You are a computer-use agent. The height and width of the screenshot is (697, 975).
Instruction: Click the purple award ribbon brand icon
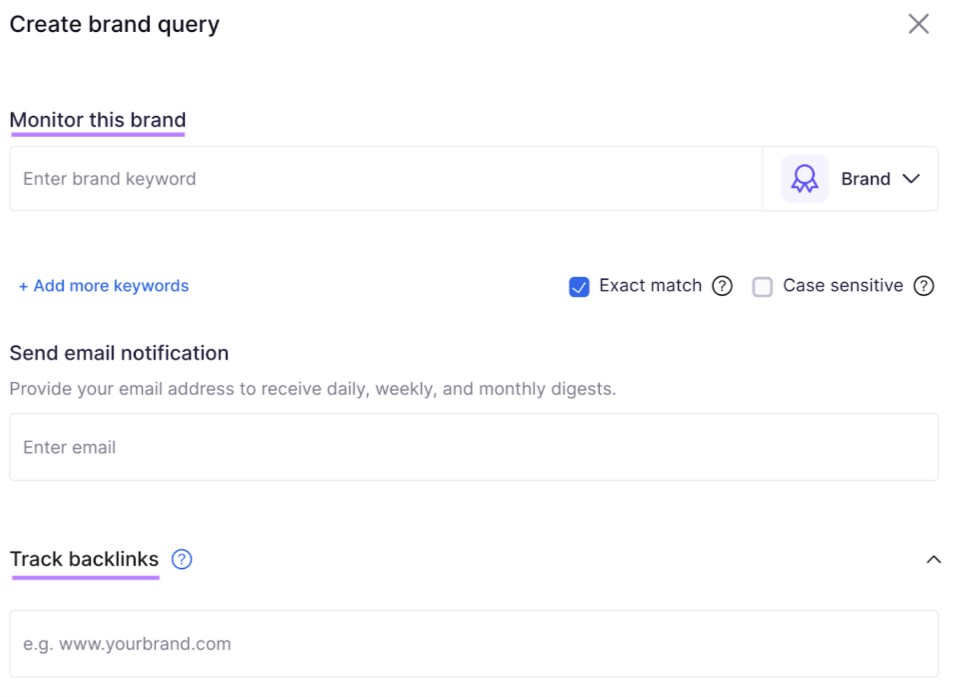pyautogui.click(x=804, y=178)
